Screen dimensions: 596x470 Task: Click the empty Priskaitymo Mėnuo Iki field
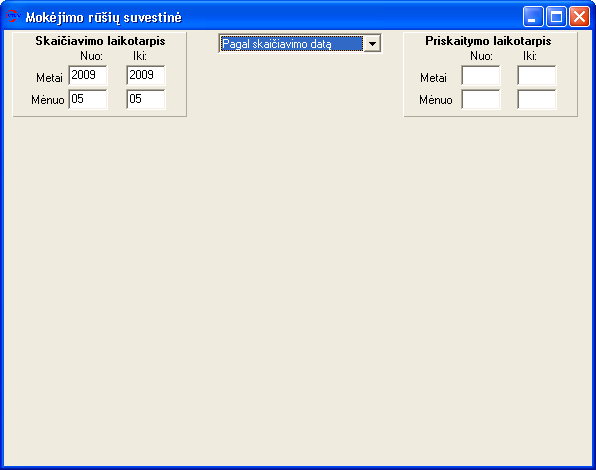click(537, 99)
